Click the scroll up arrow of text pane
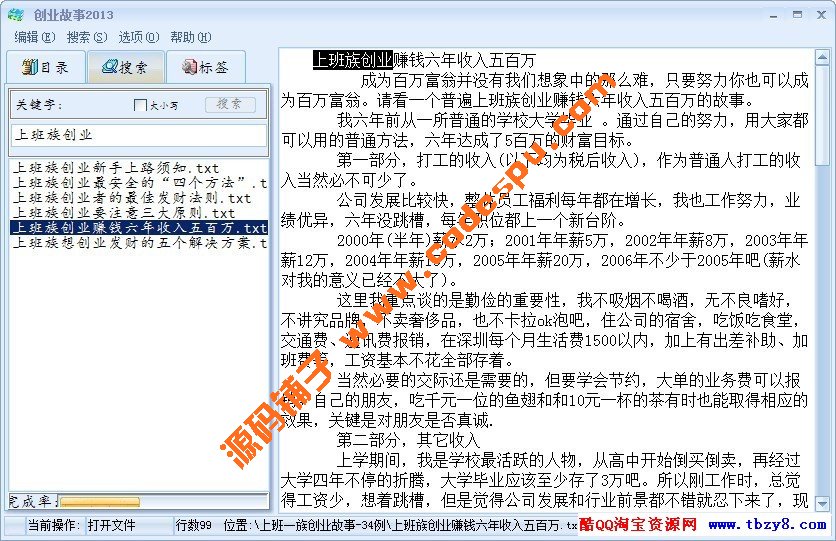This screenshot has width=836, height=541. (822, 57)
